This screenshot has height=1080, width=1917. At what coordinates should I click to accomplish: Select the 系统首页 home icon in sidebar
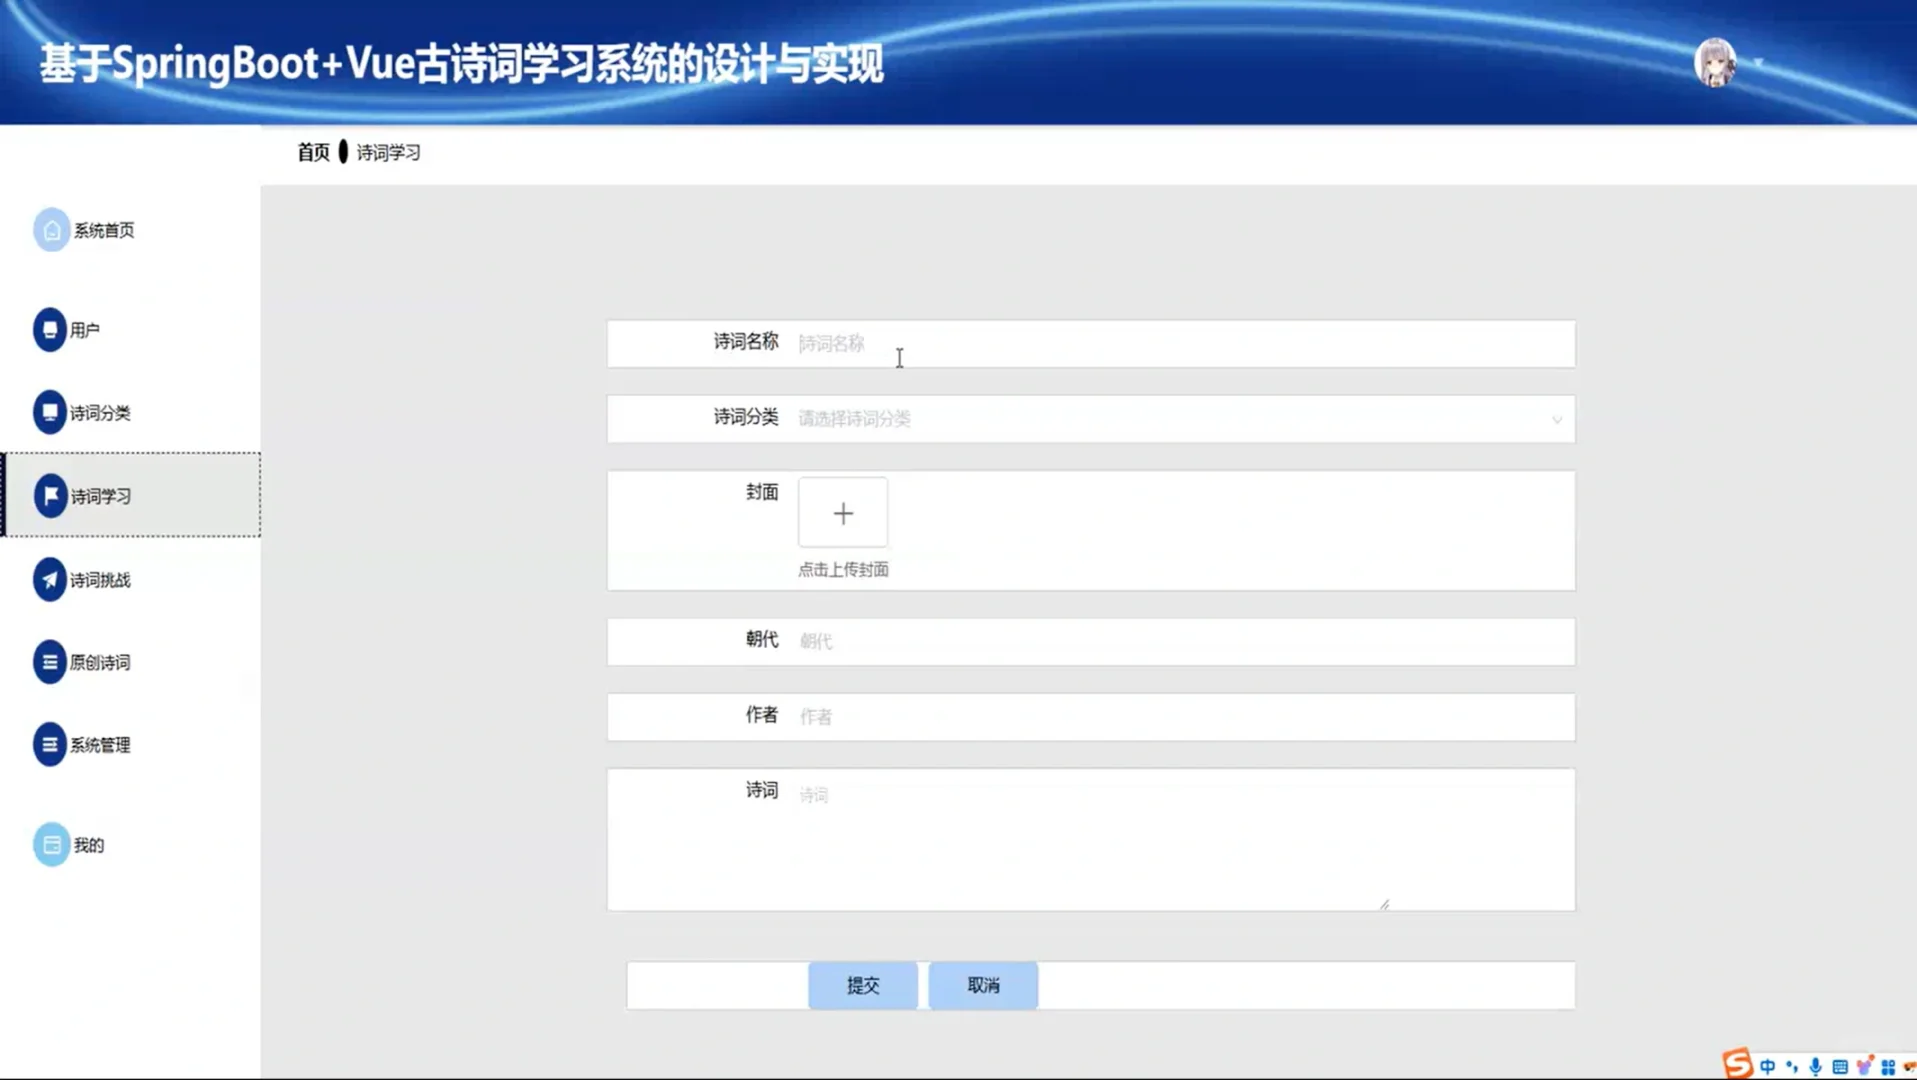(51, 230)
